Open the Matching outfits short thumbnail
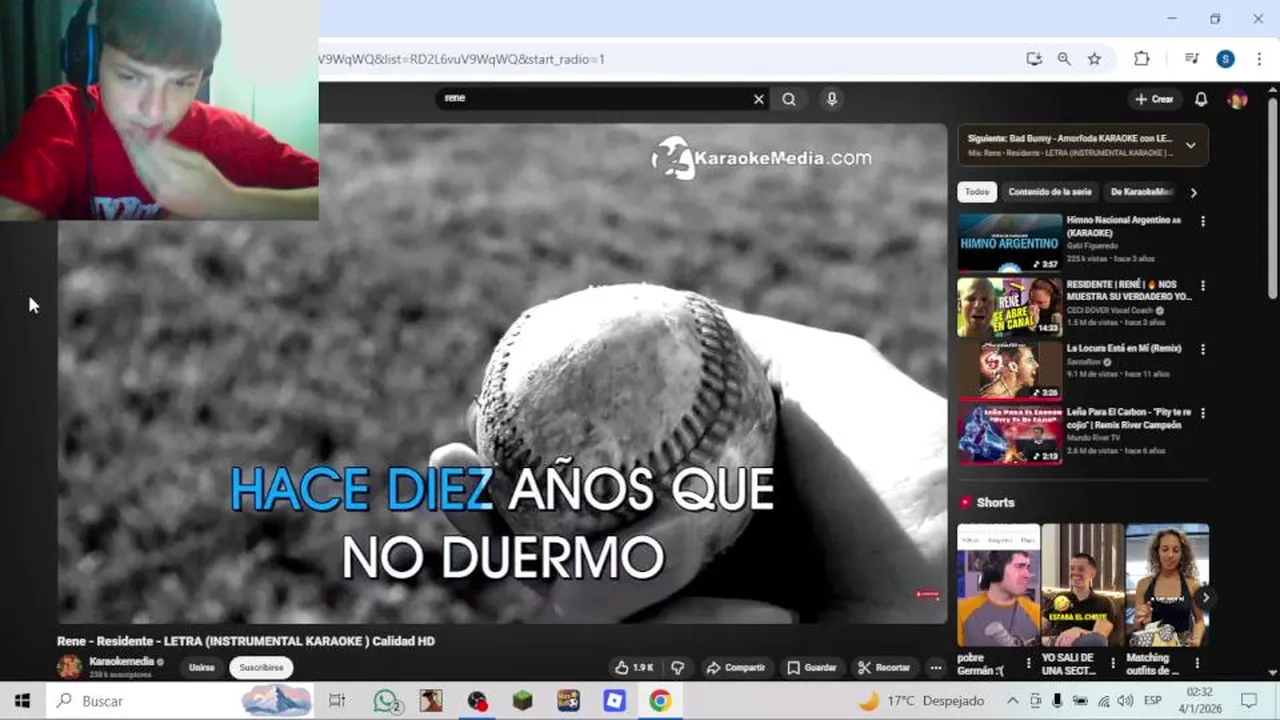1280x720 pixels. (1167, 585)
